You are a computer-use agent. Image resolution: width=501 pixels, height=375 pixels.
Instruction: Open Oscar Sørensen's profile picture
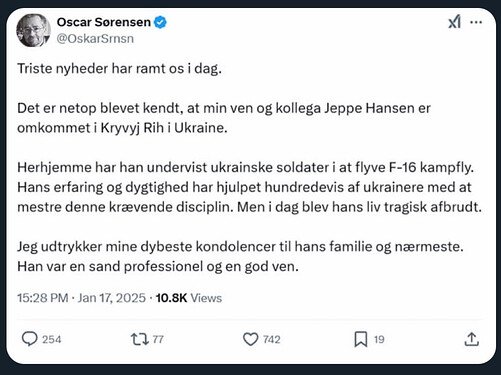pyautogui.click(x=34, y=30)
